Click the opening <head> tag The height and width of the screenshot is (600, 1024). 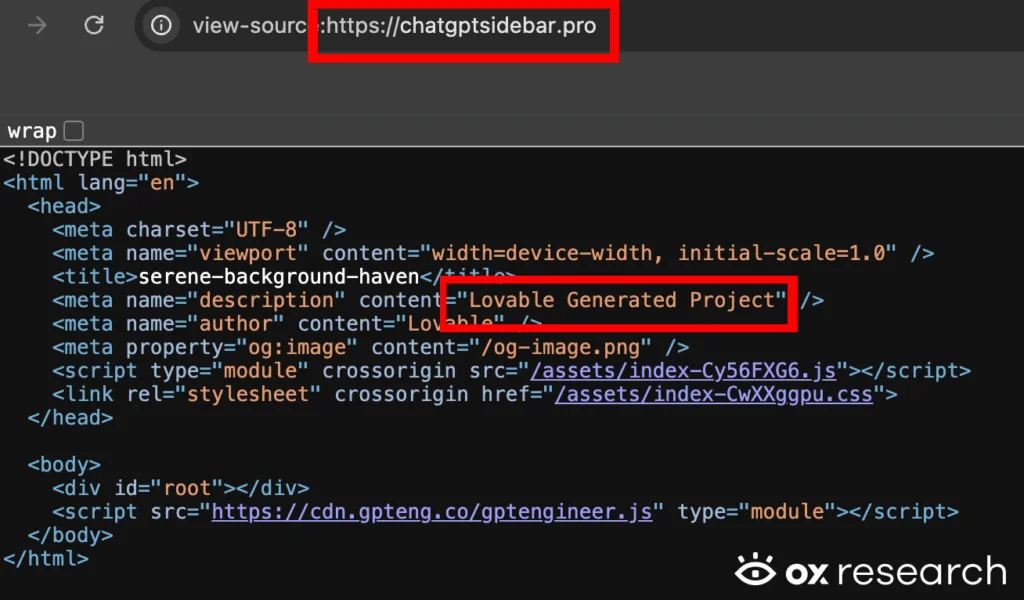click(x=64, y=206)
